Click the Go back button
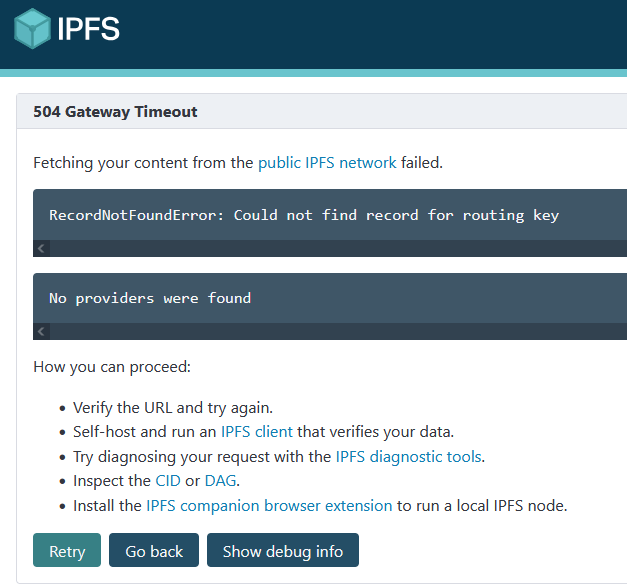The width and height of the screenshot is (627, 586). pos(154,550)
